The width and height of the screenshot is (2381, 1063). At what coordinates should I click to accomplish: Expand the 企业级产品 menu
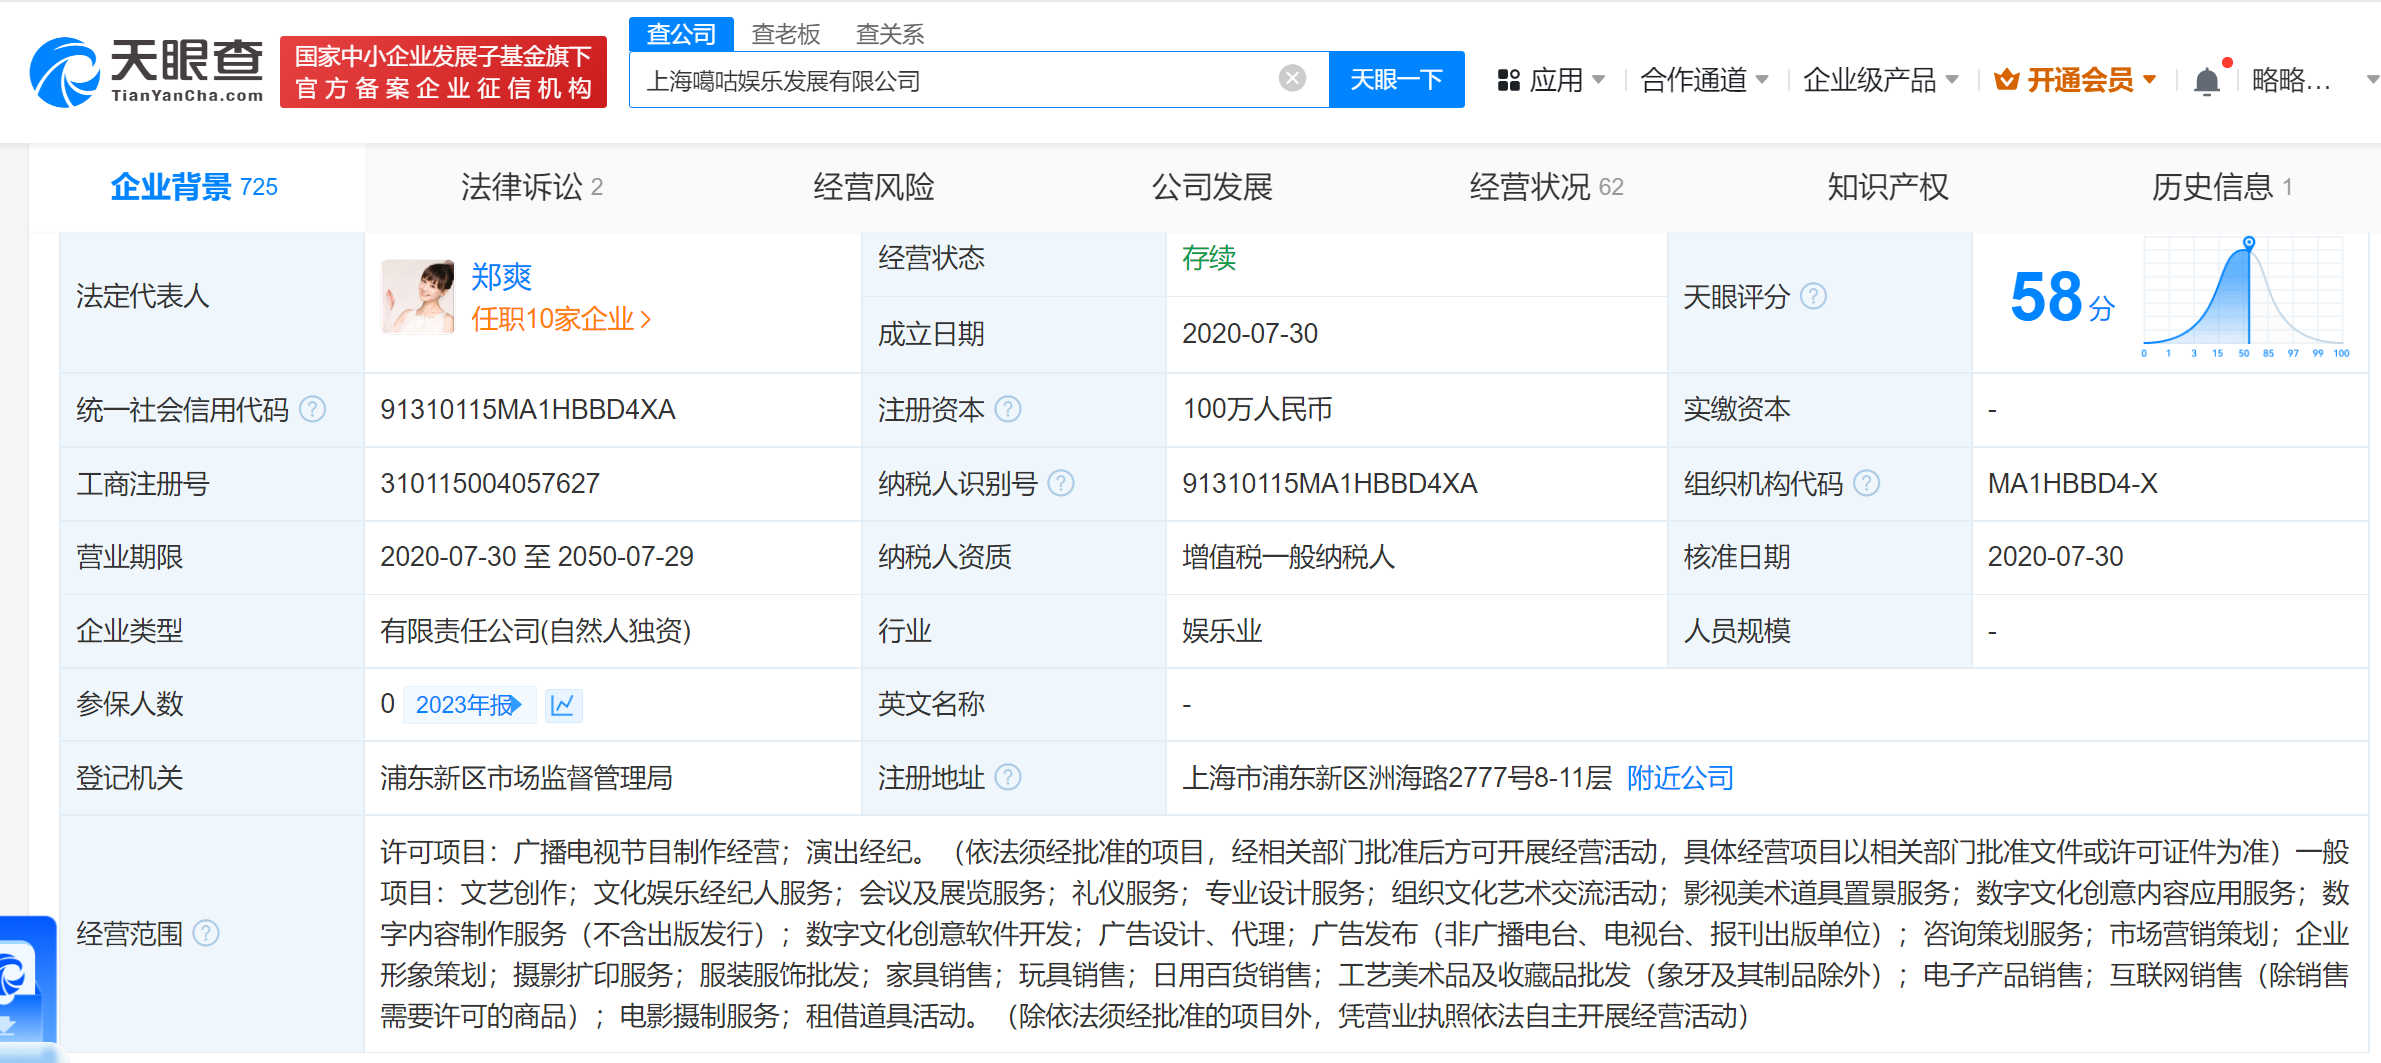click(x=1880, y=80)
